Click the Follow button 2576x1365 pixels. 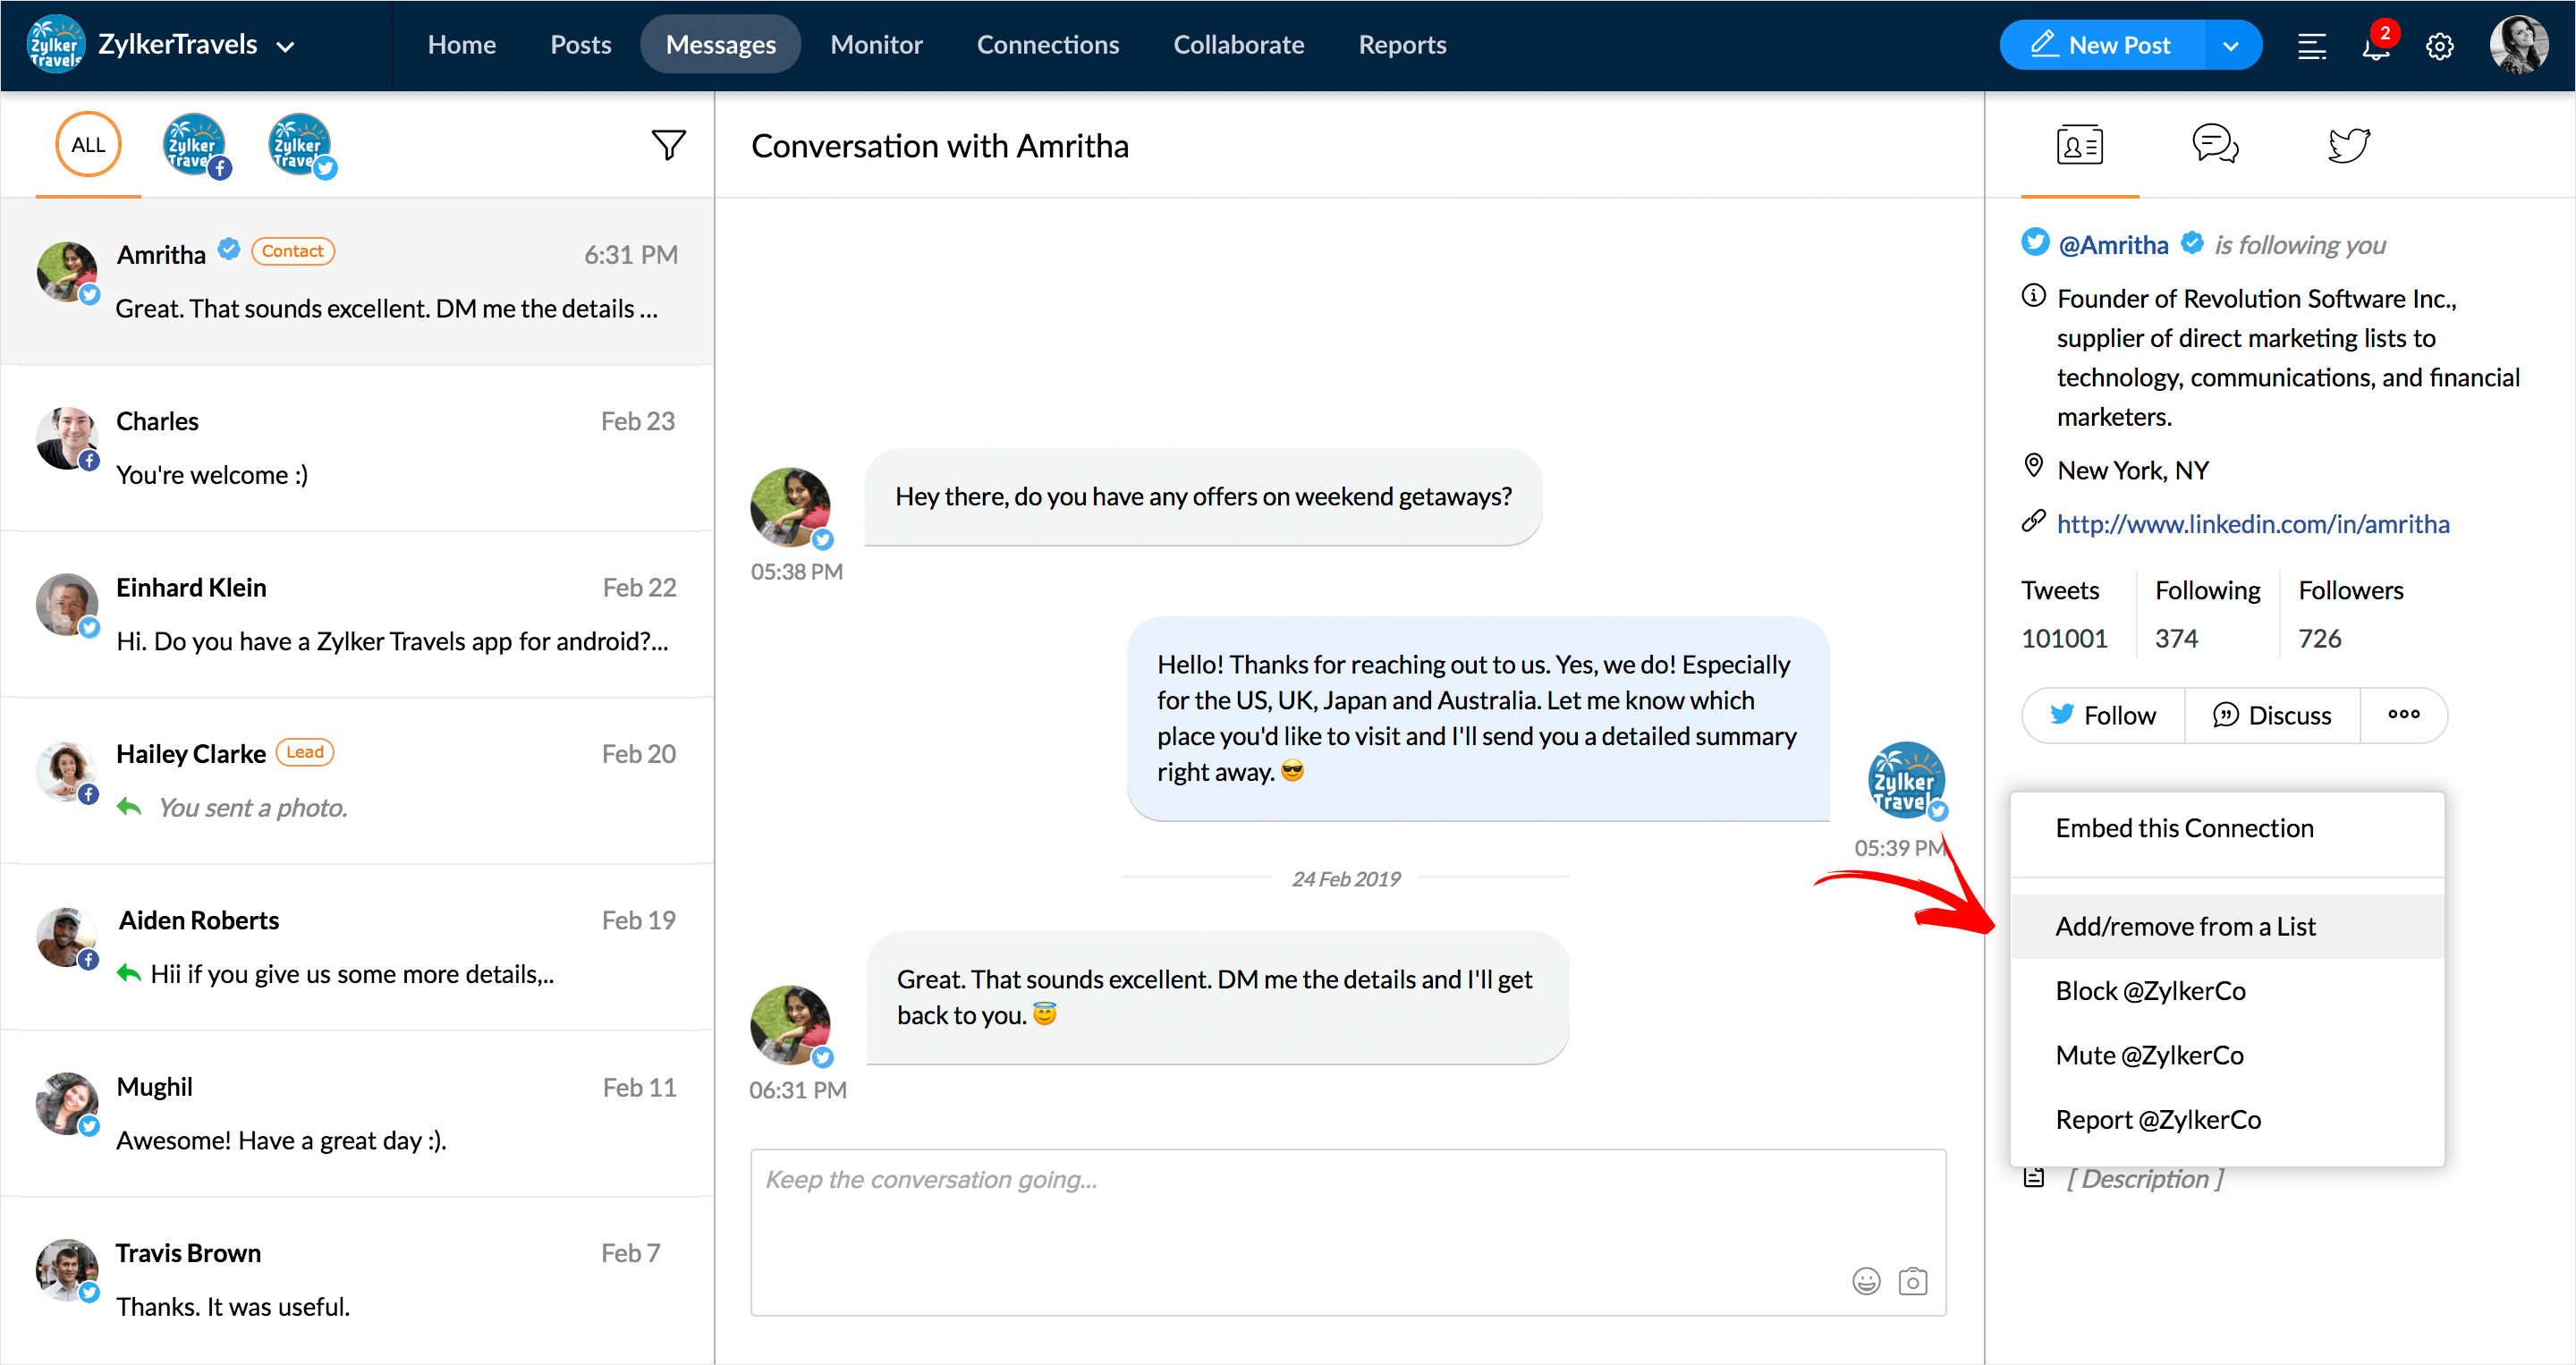(2102, 715)
